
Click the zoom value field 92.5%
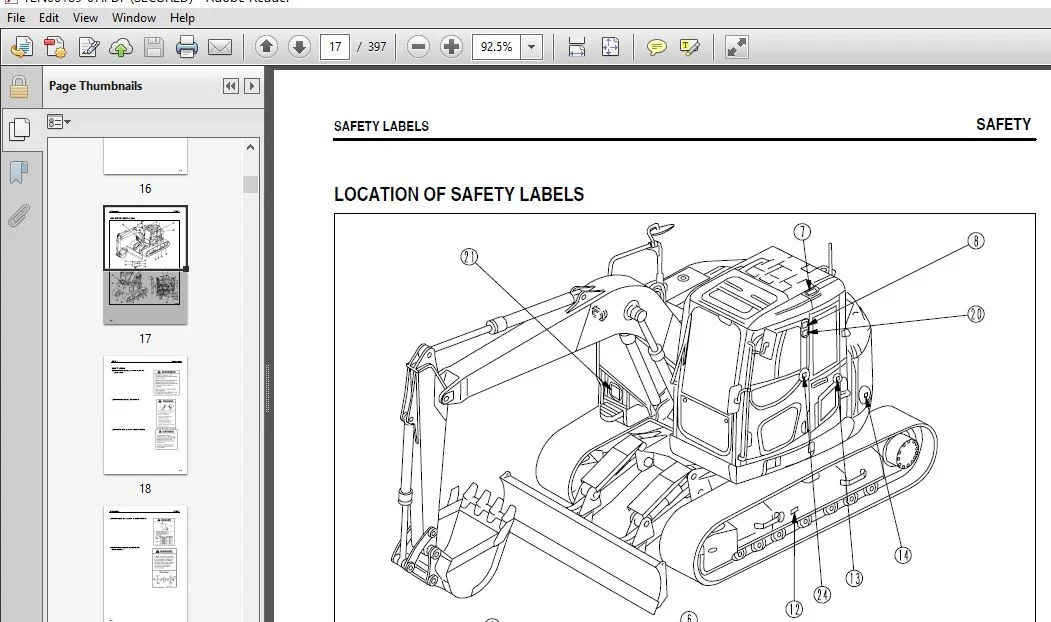click(x=497, y=47)
